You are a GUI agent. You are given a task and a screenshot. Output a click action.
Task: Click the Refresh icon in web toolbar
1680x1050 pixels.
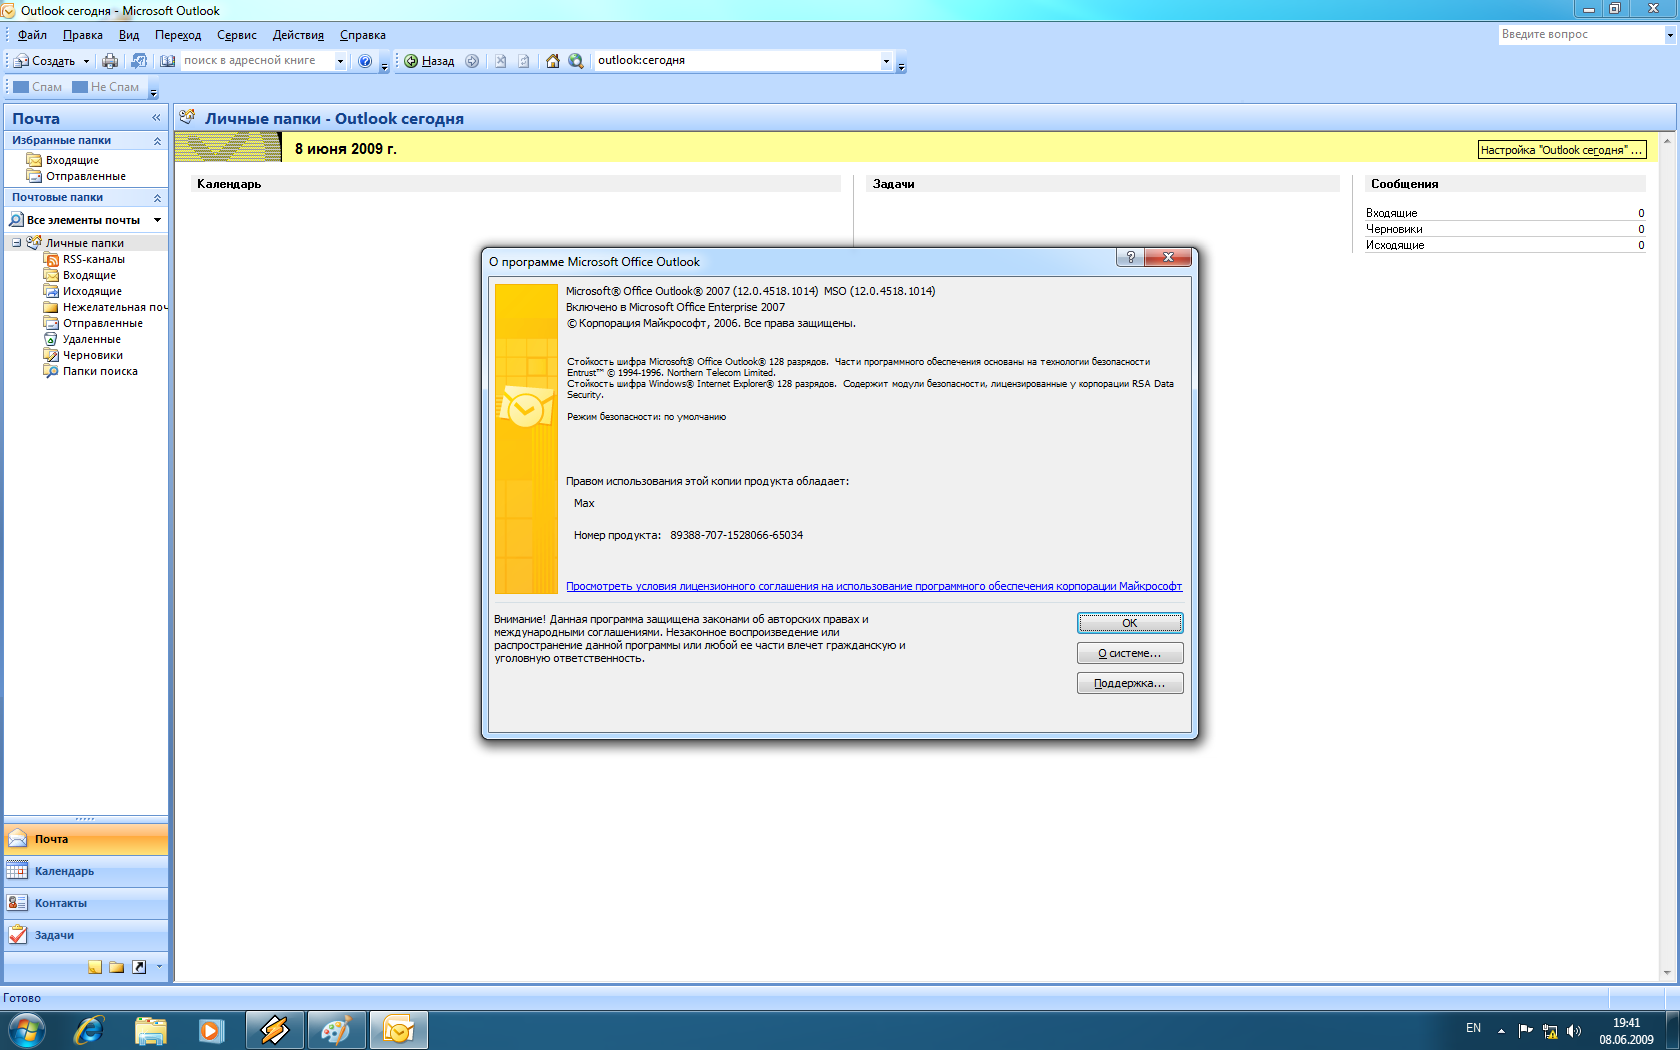point(524,61)
